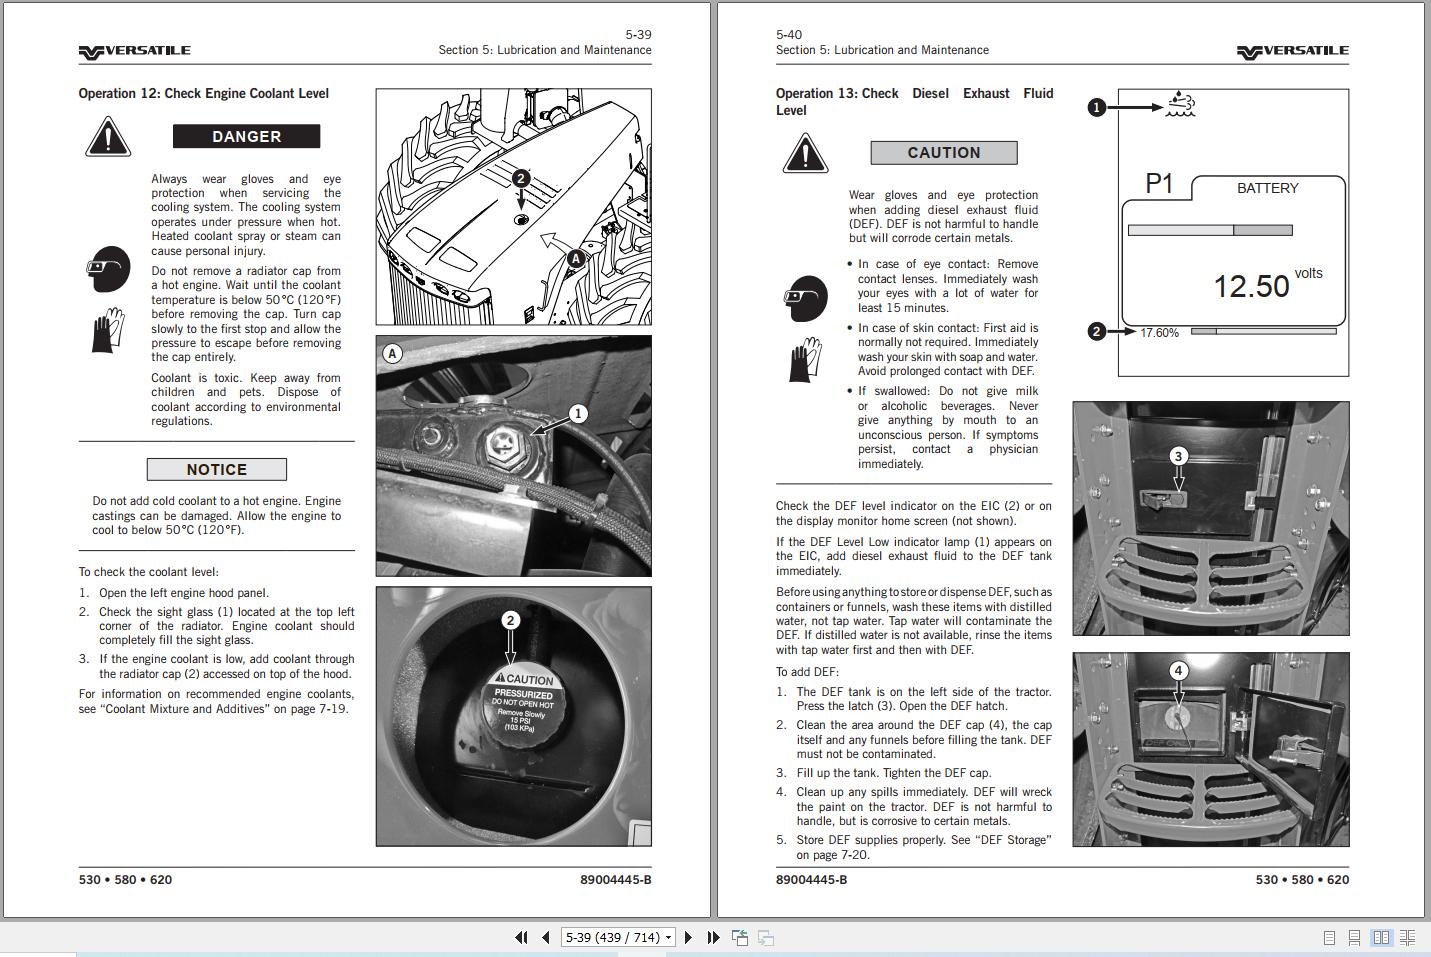This screenshot has height=957, width=1431.
Task: Click the gloves icon on the DEF page
Action: pyautogui.click(x=806, y=360)
